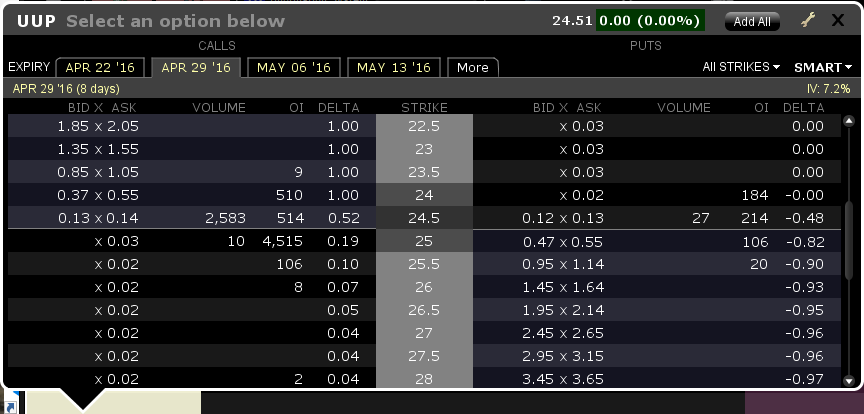This screenshot has height=414, width=864.
Task: Select call bid/ask 0.13 x 0.14
Action: pyautogui.click(x=98, y=218)
